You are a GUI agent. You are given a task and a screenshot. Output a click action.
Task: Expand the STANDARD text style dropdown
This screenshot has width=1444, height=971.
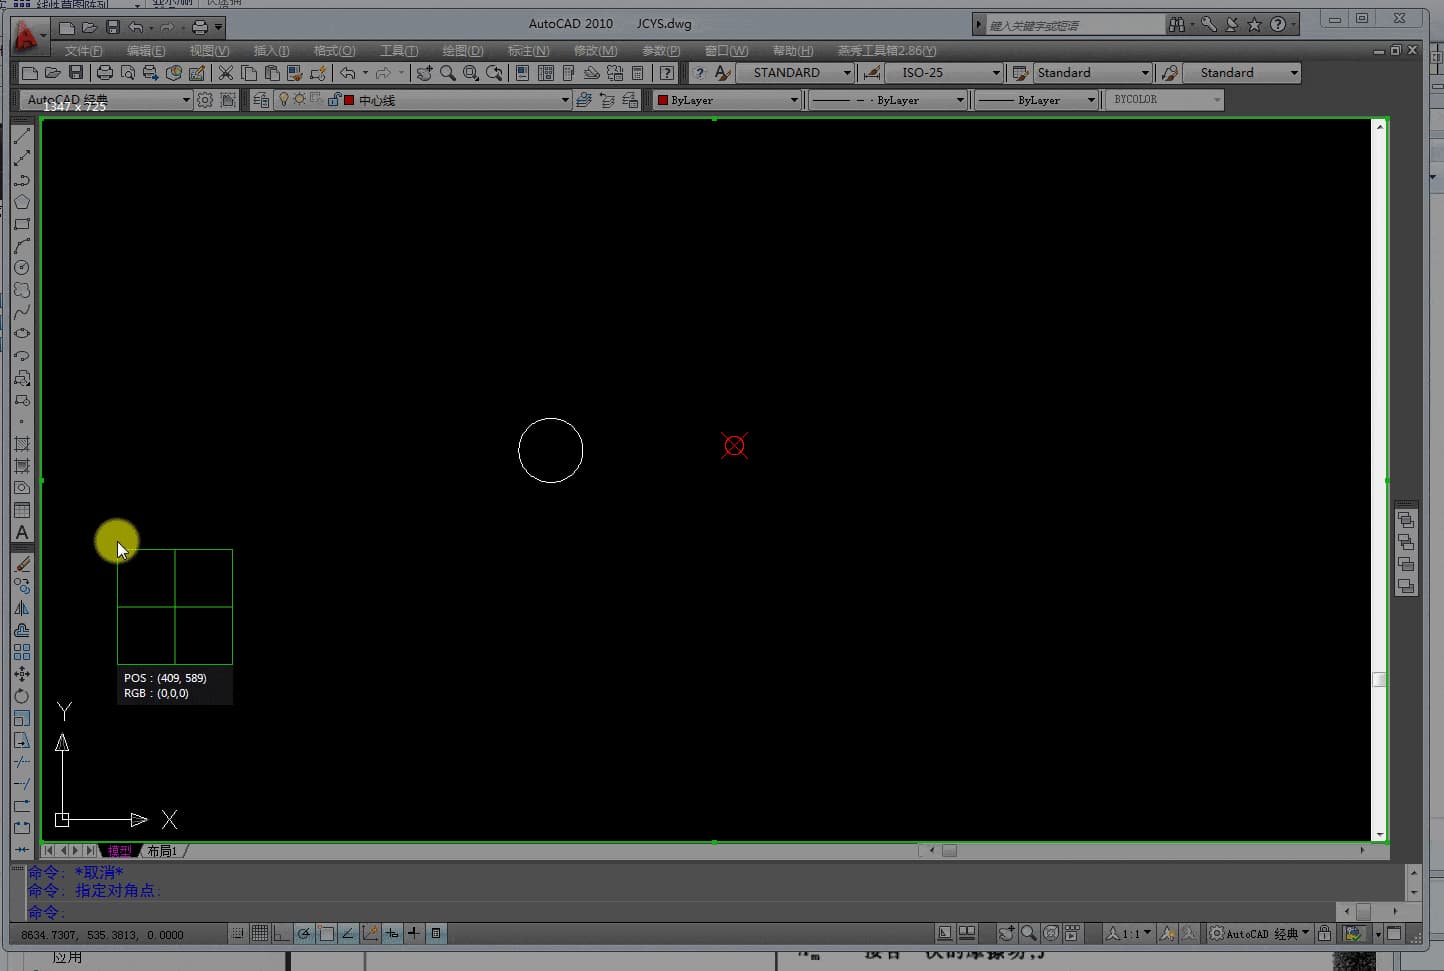point(847,73)
